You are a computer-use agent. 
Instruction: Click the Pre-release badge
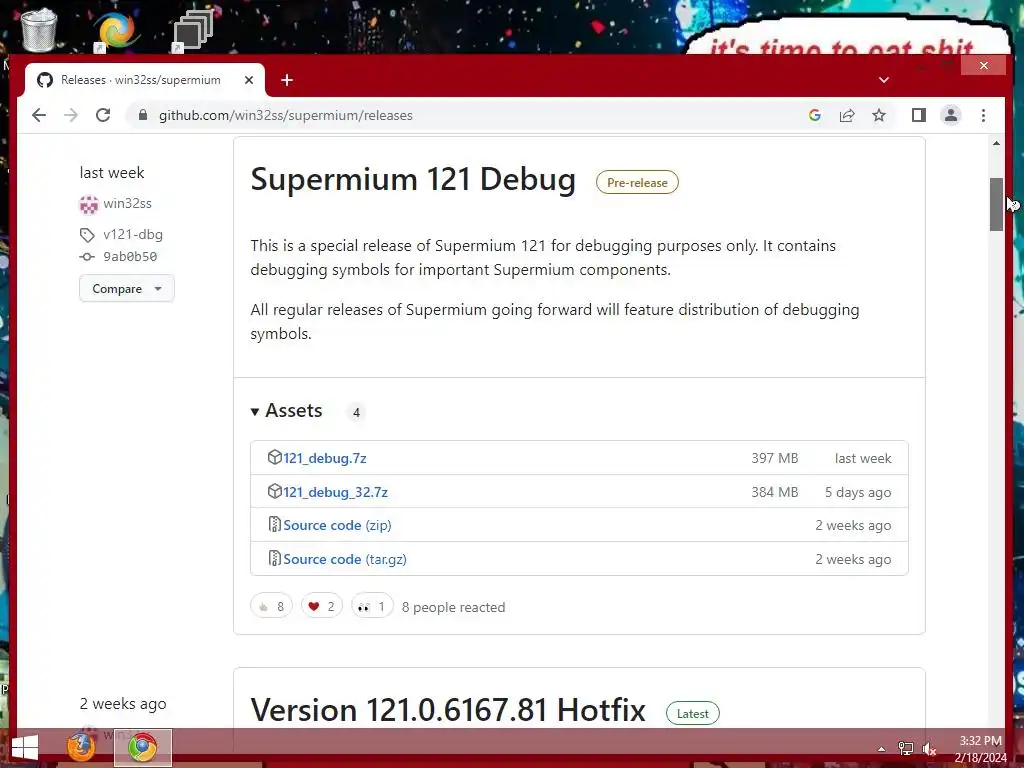coord(637,183)
